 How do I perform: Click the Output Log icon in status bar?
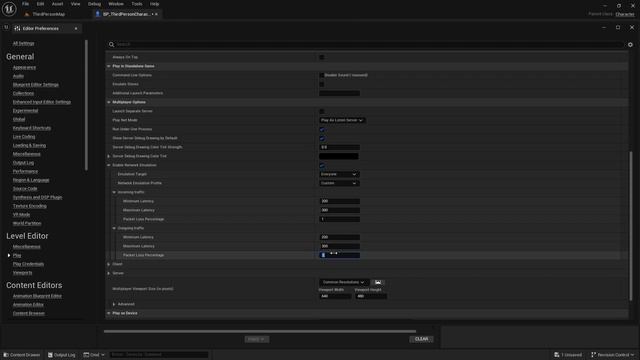[50, 355]
